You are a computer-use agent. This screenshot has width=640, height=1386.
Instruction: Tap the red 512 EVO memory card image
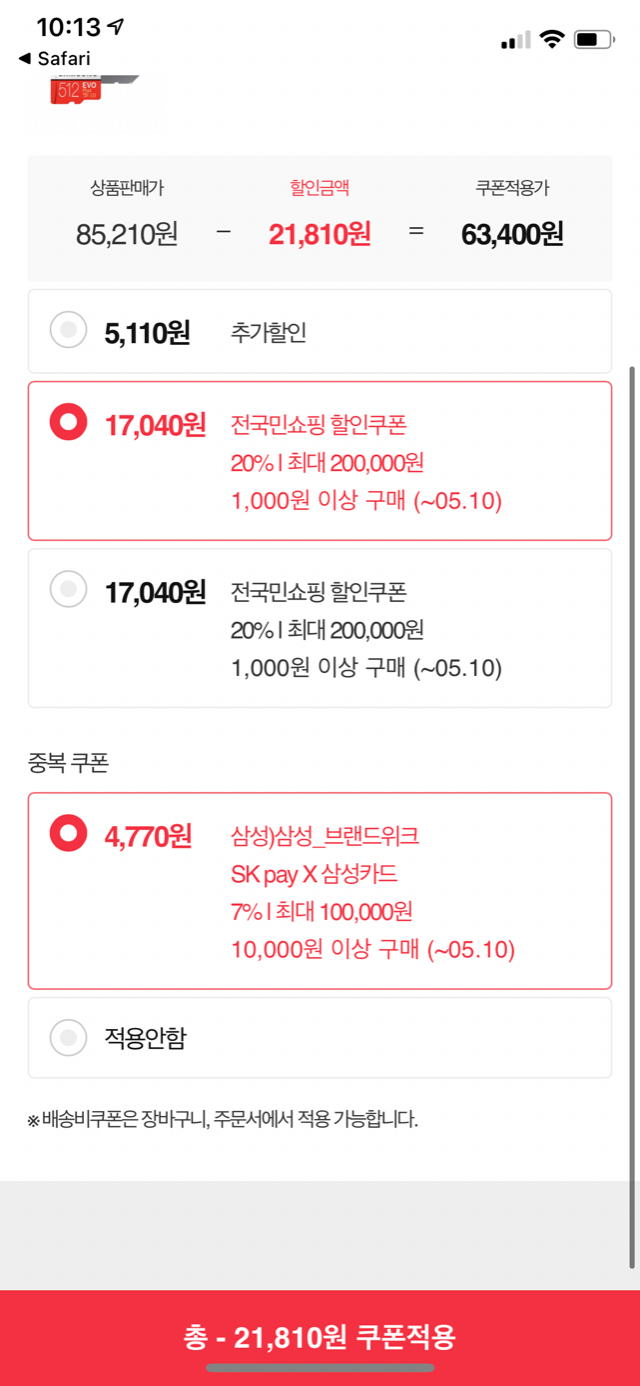[x=82, y=89]
